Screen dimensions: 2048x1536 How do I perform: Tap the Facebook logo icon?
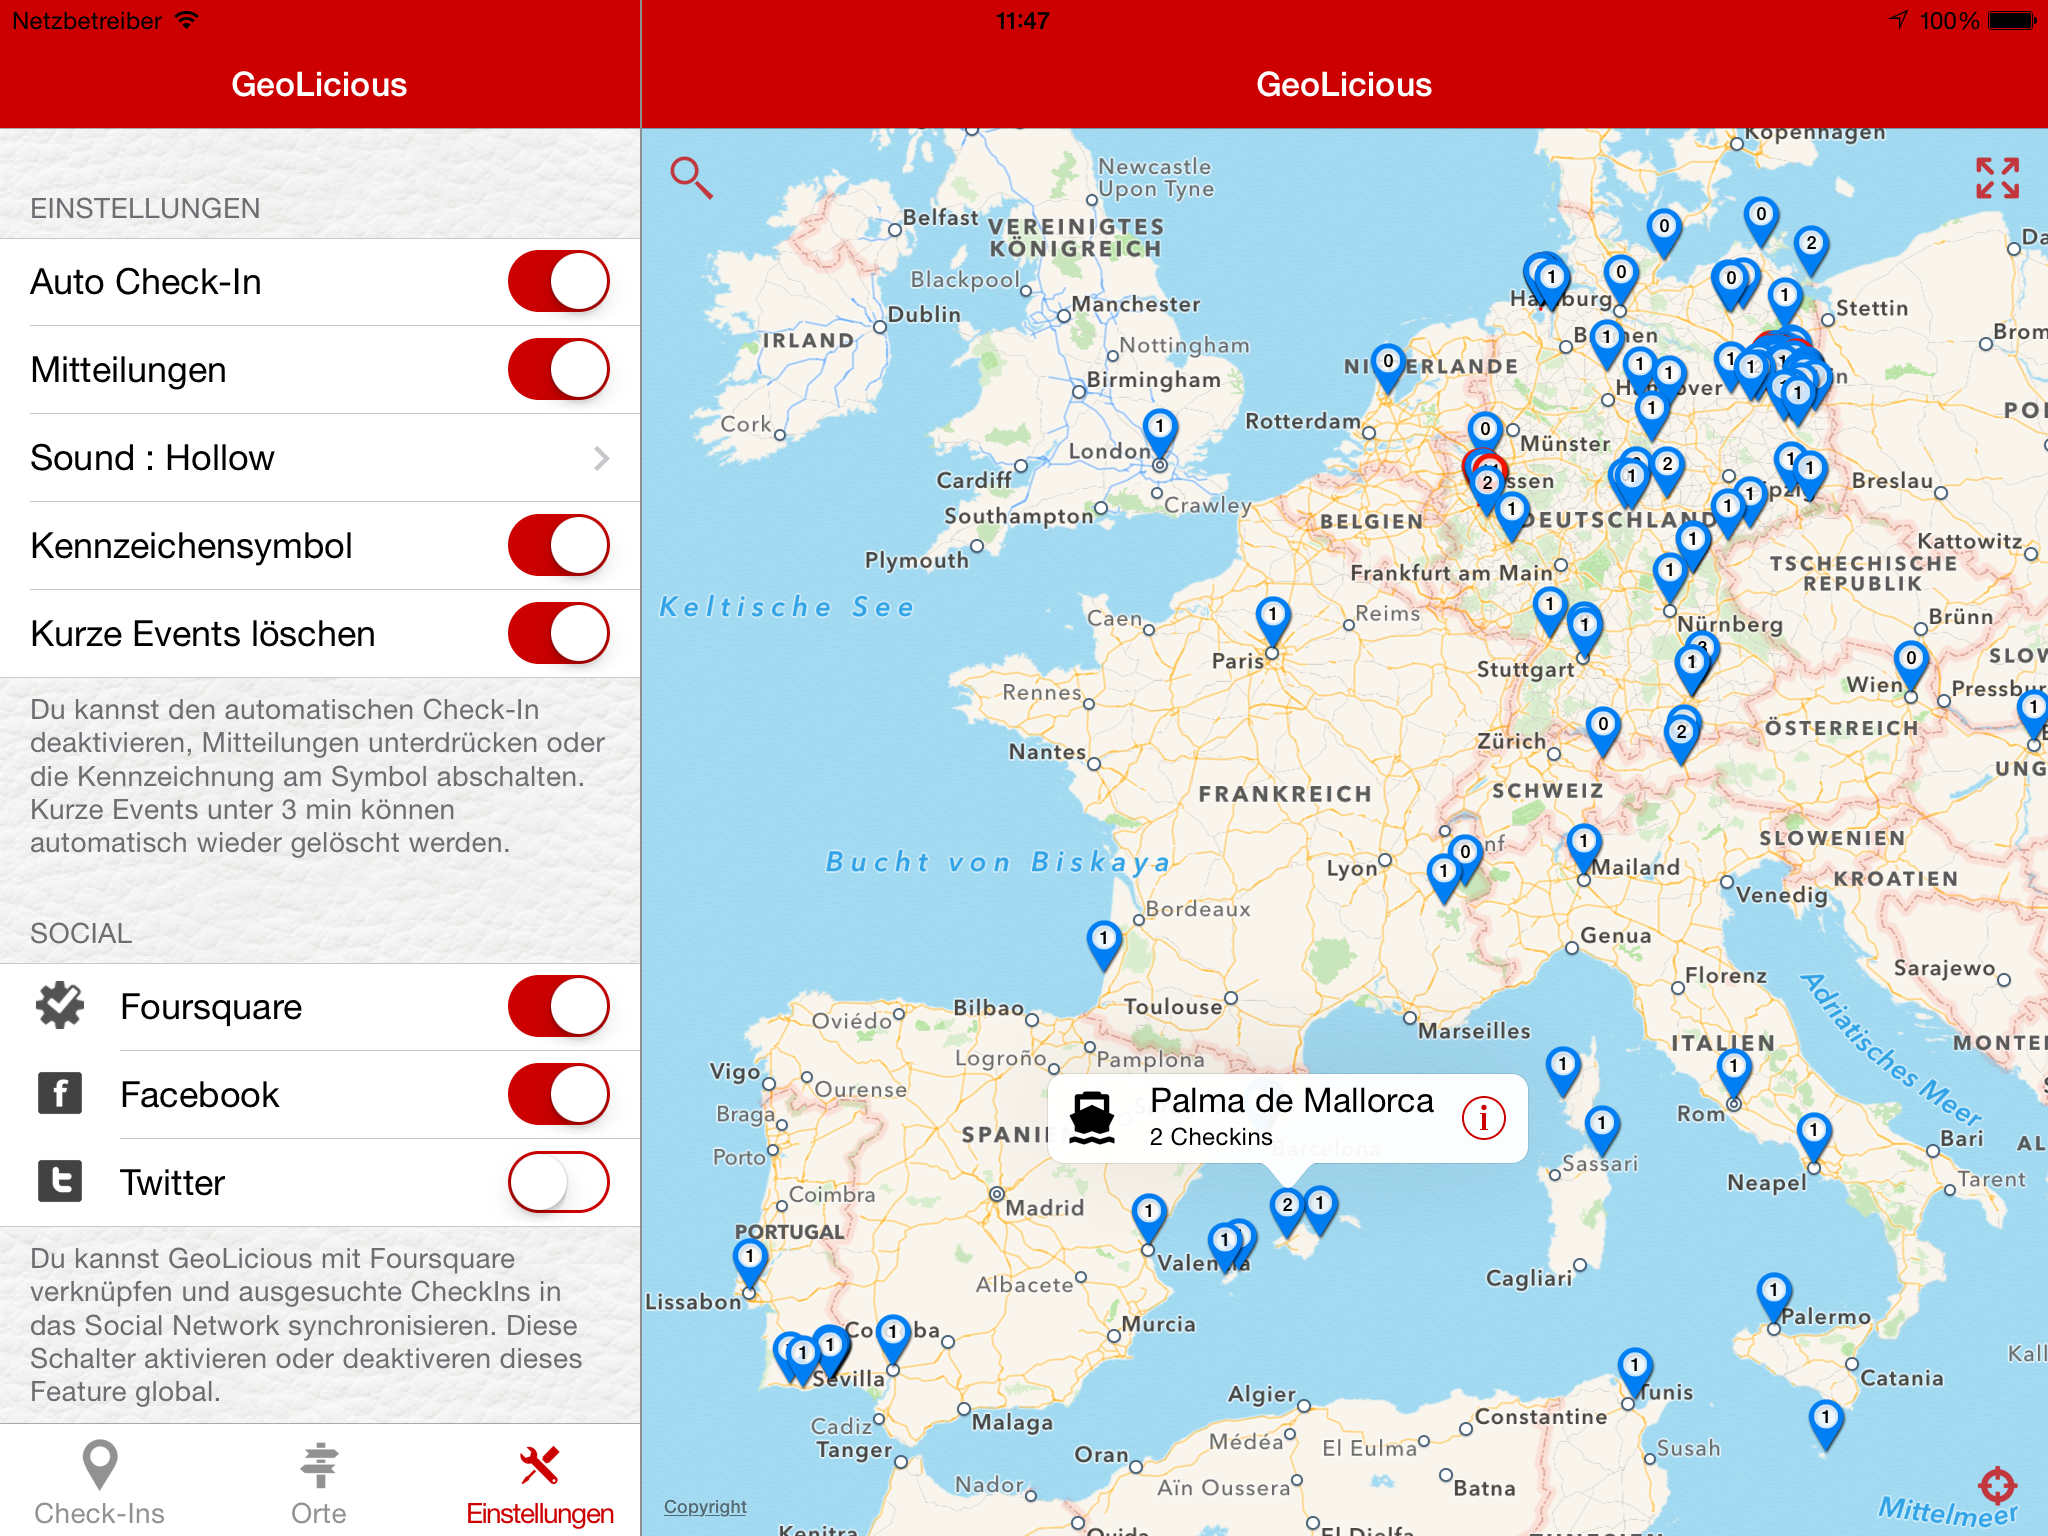(60, 1093)
